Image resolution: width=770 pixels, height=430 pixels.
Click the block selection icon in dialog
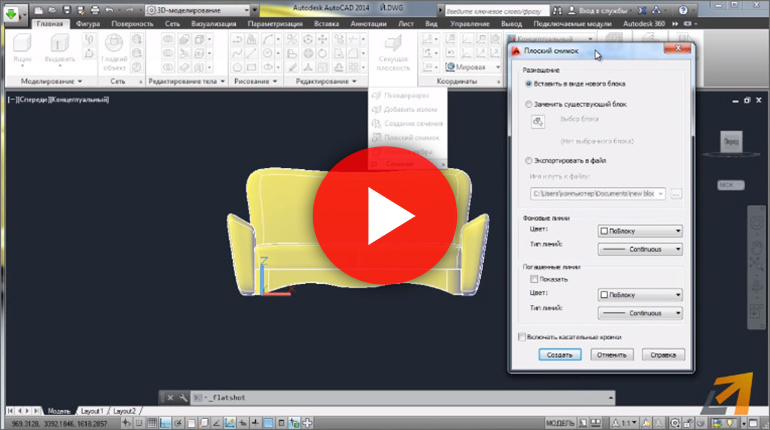tap(537, 122)
